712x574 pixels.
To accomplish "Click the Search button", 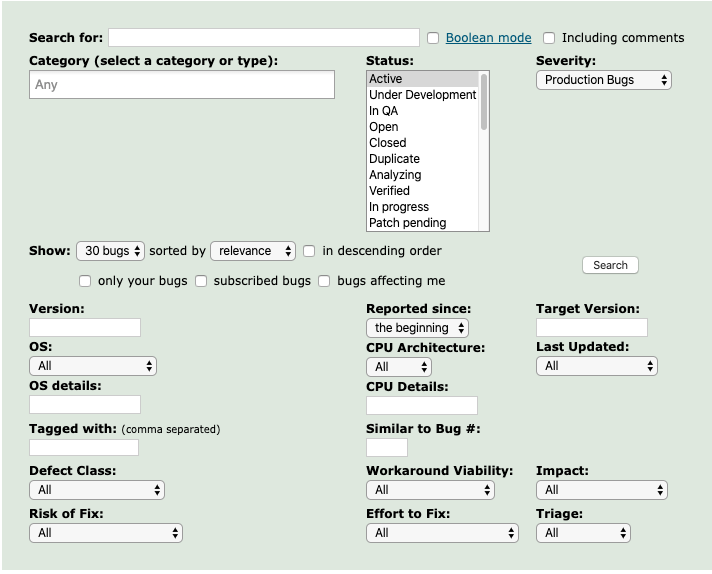I will [x=610, y=265].
